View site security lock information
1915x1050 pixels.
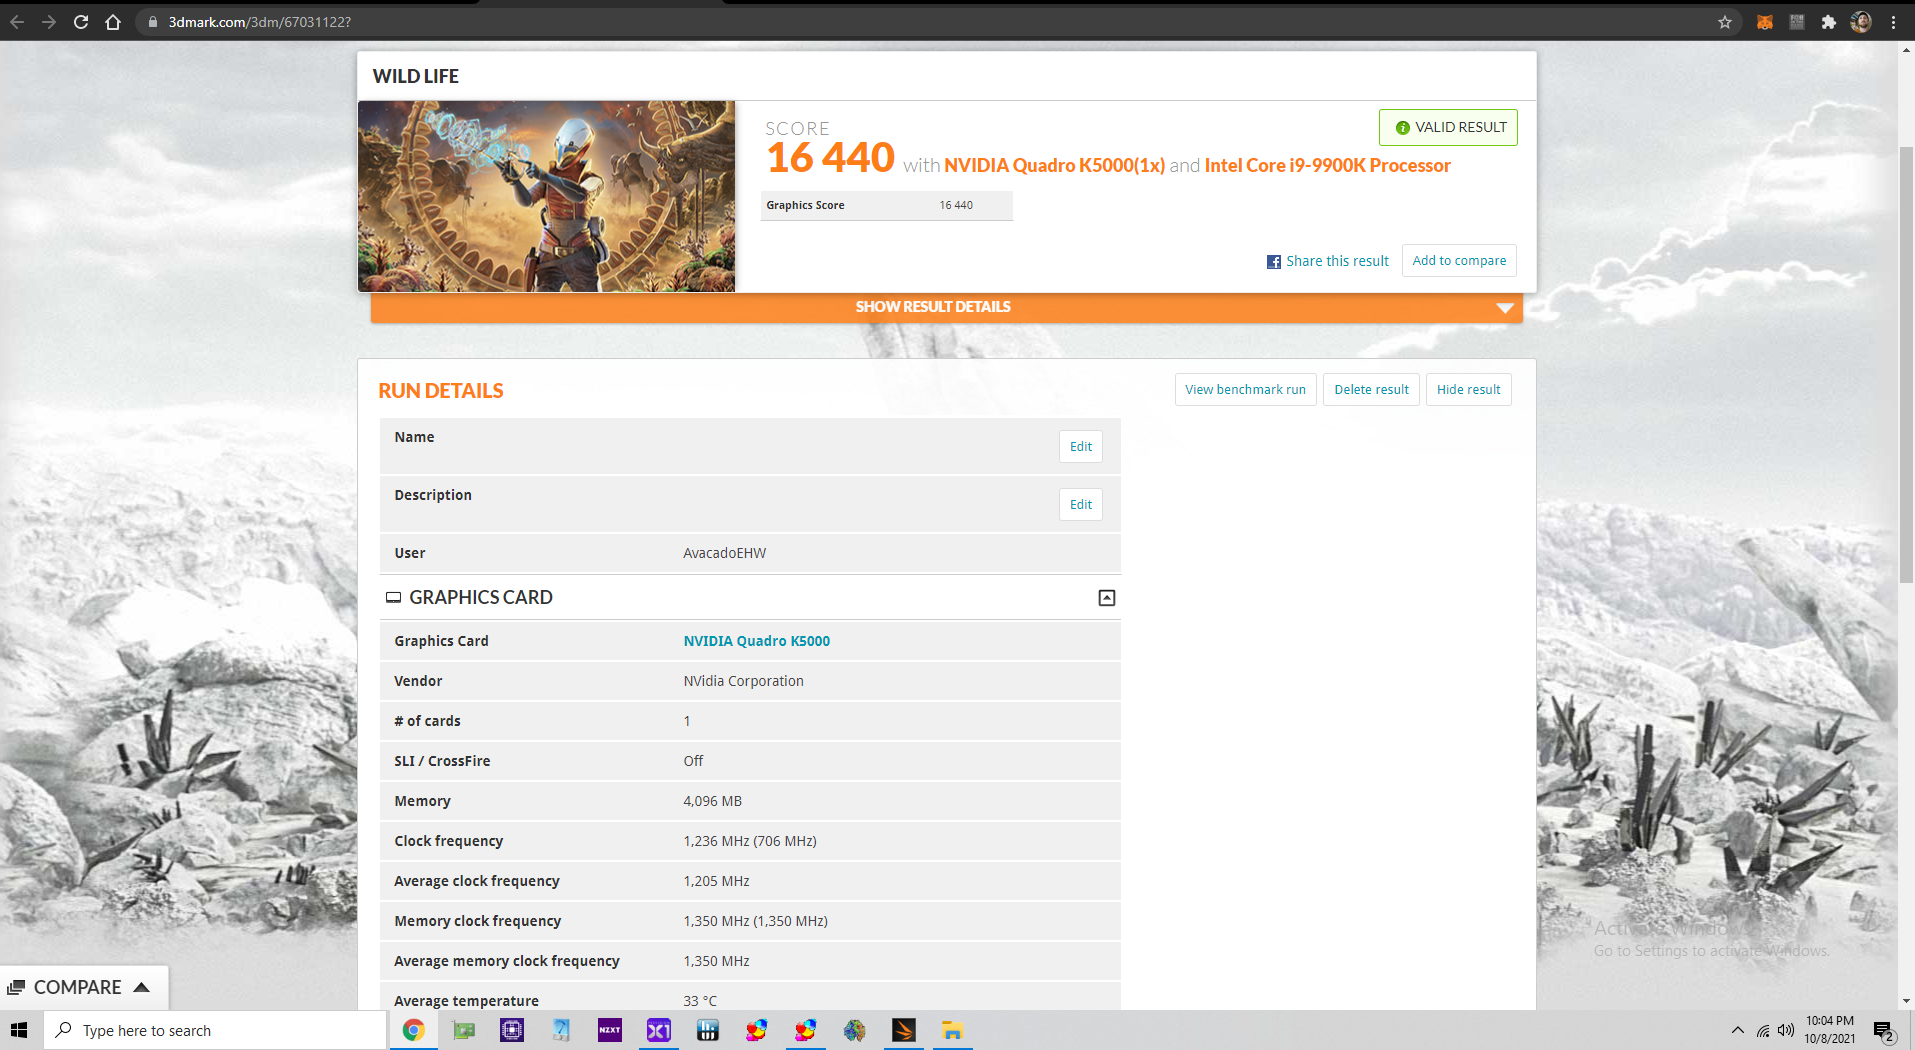click(x=152, y=22)
